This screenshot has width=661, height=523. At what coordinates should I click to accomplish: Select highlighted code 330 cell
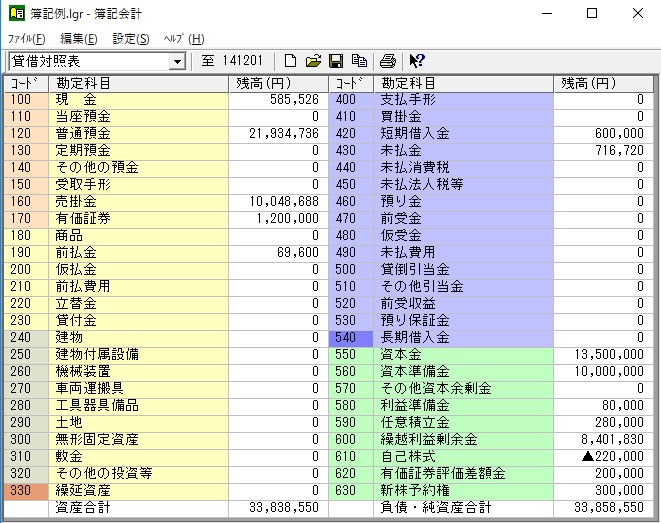point(27,491)
